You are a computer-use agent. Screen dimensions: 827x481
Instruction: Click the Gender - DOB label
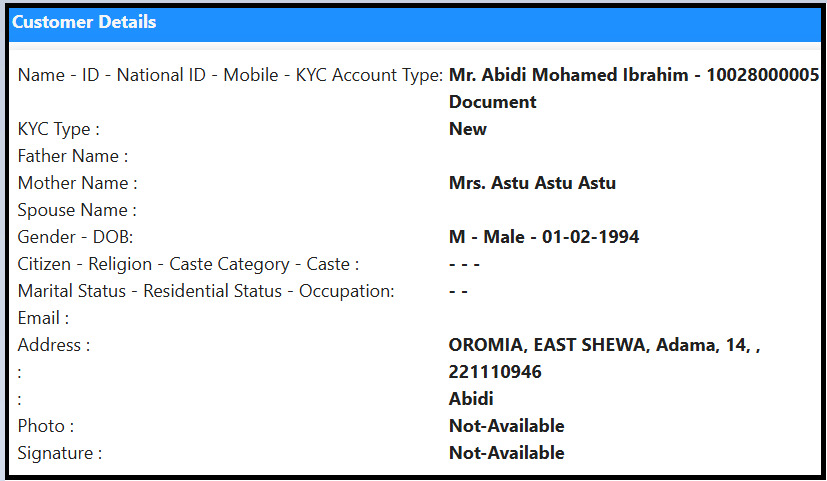(x=75, y=237)
